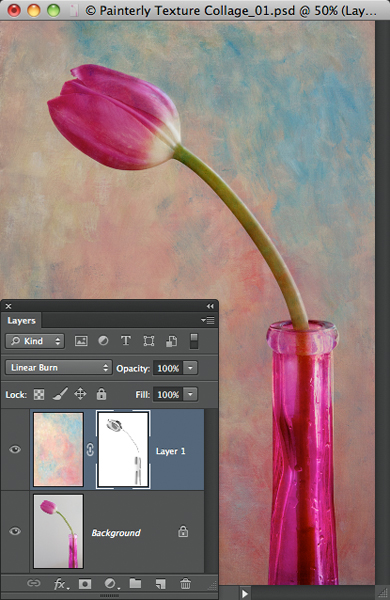Hide the Background layer eye icon
390x600 pixels.
(x=15, y=531)
